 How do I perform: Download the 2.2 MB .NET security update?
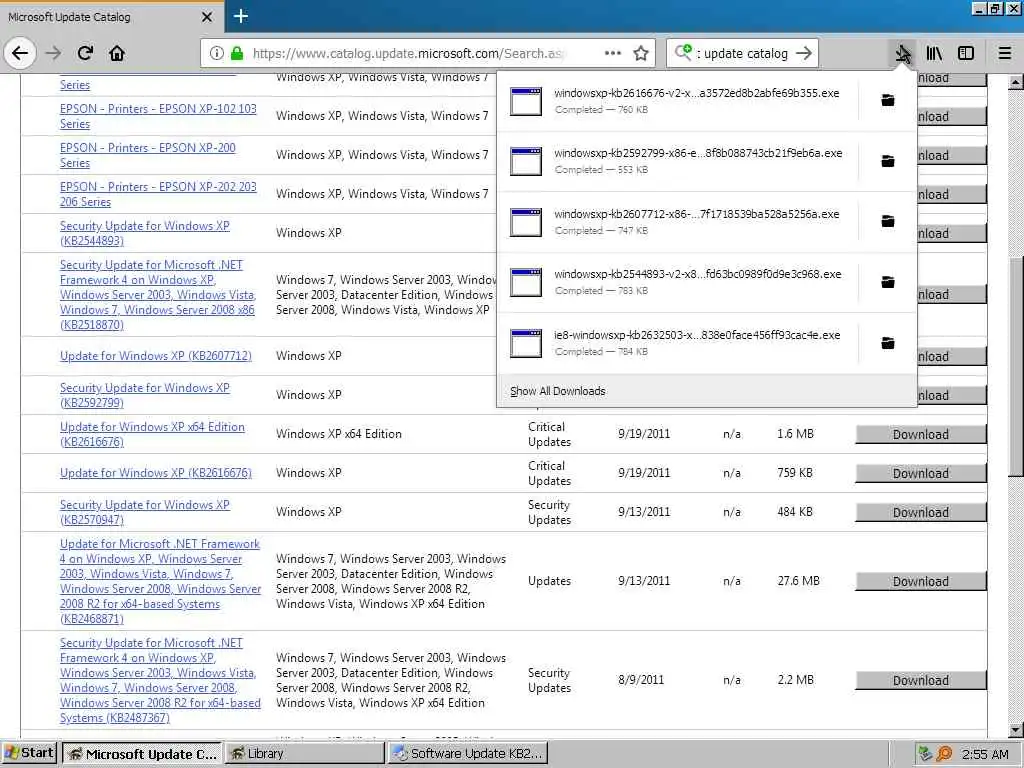coord(921,680)
